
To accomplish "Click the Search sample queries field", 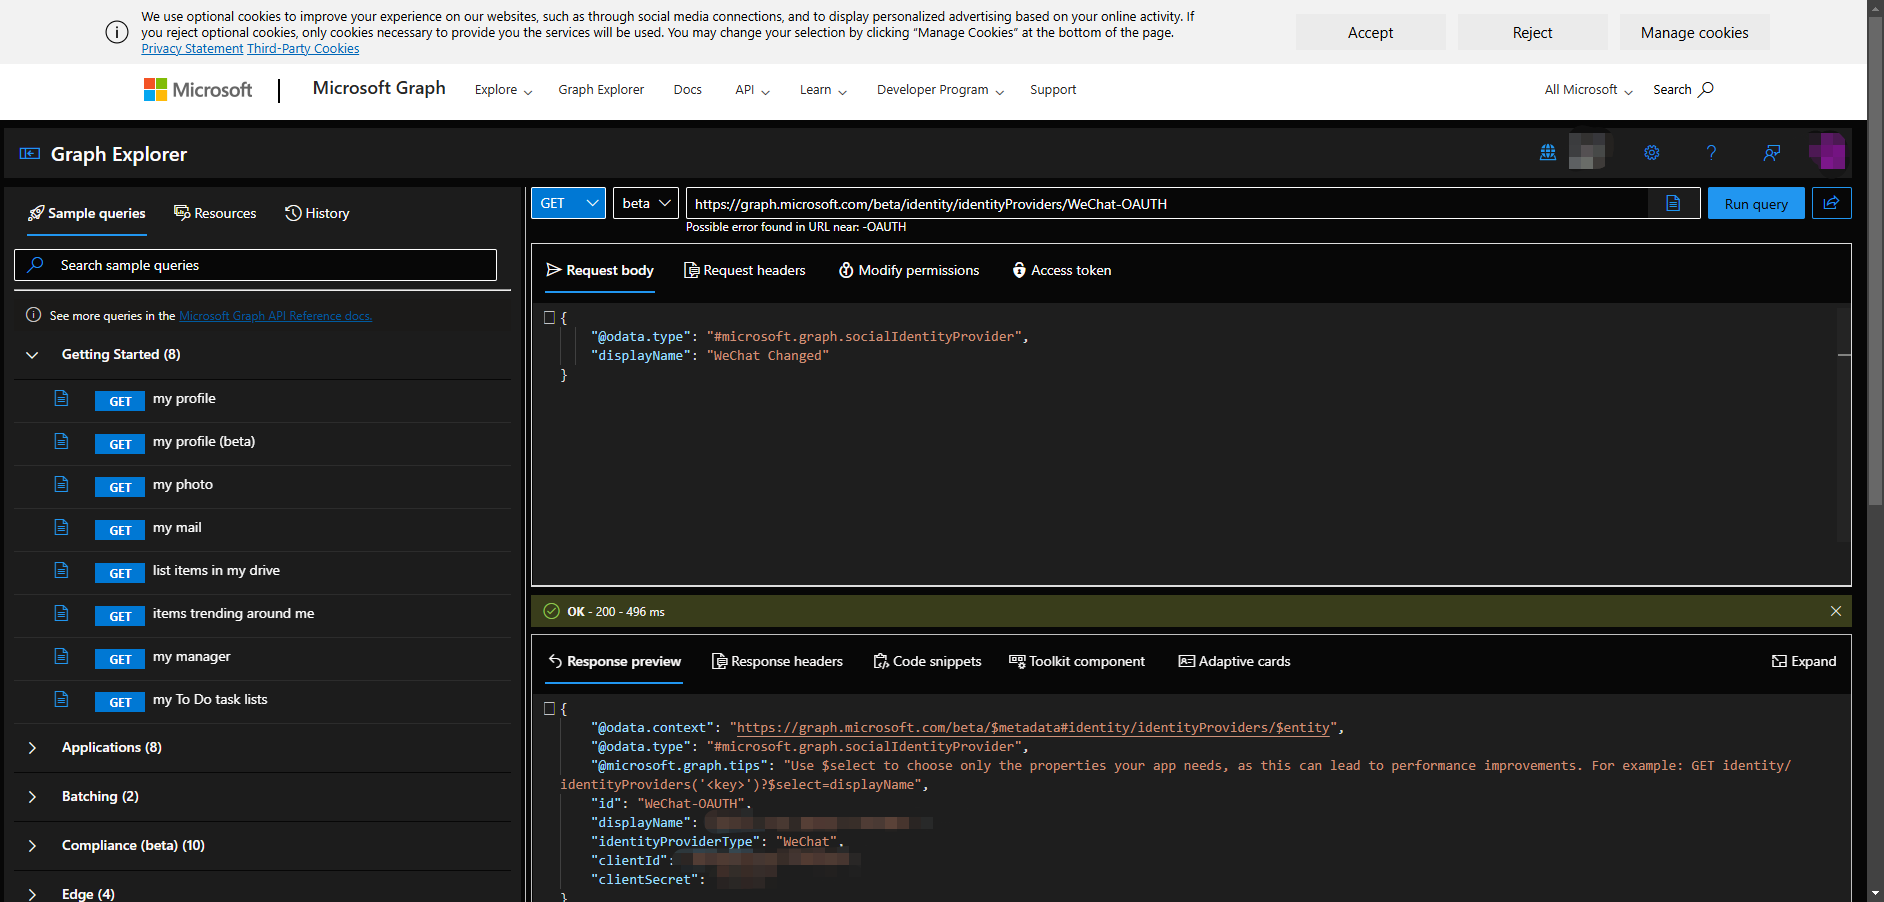I will pyautogui.click(x=255, y=265).
